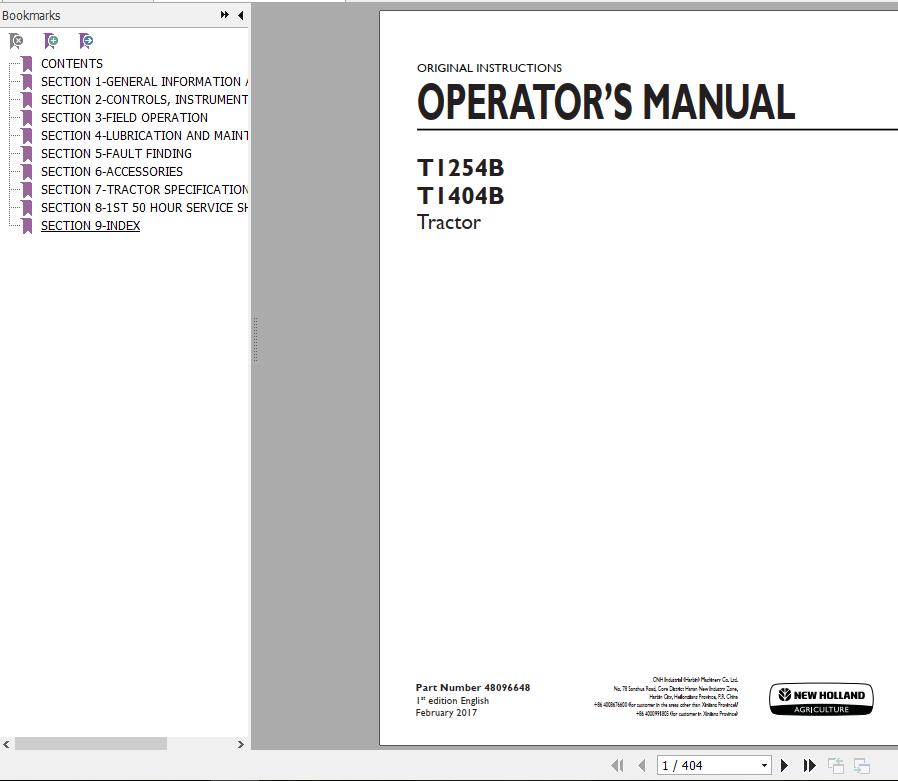Click the February 2017 date text
The image size is (898, 781).
click(x=446, y=713)
